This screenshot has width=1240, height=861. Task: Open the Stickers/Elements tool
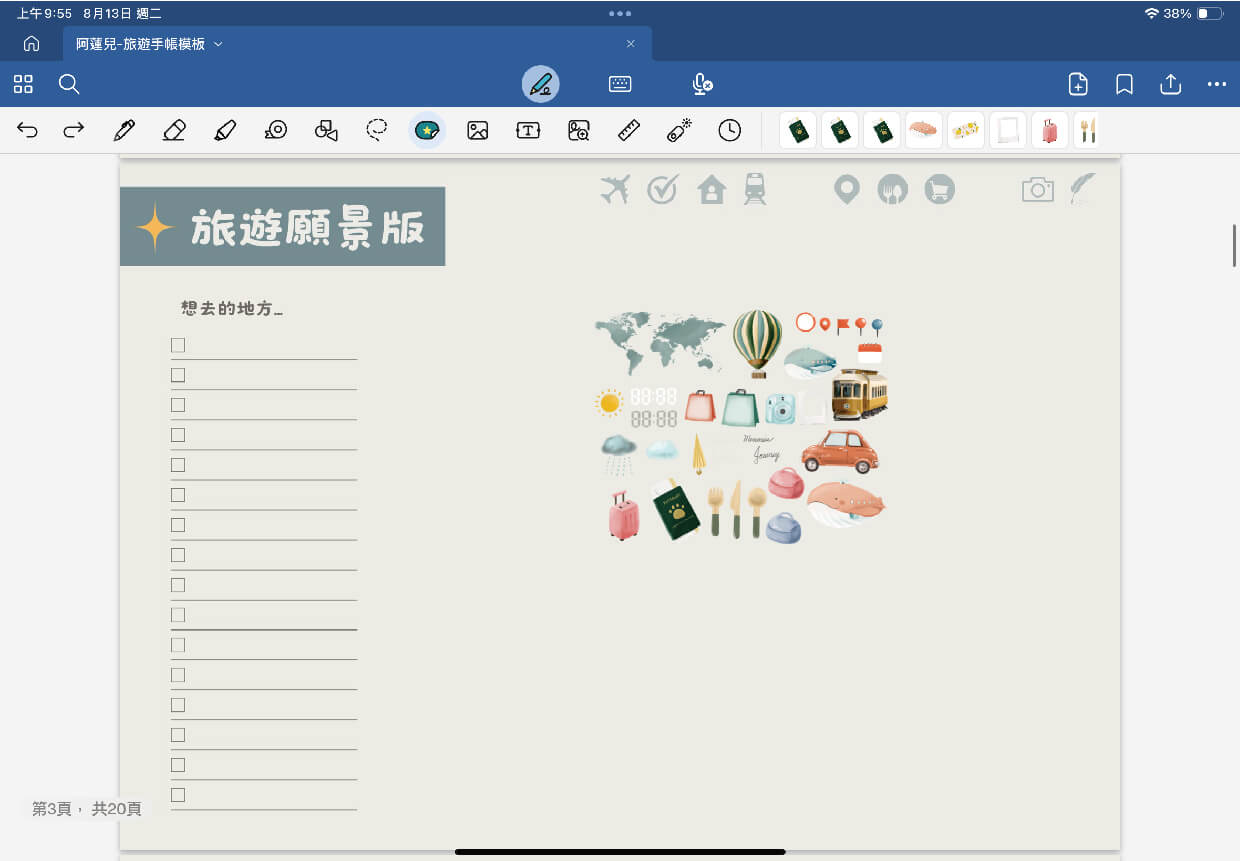tap(427, 130)
